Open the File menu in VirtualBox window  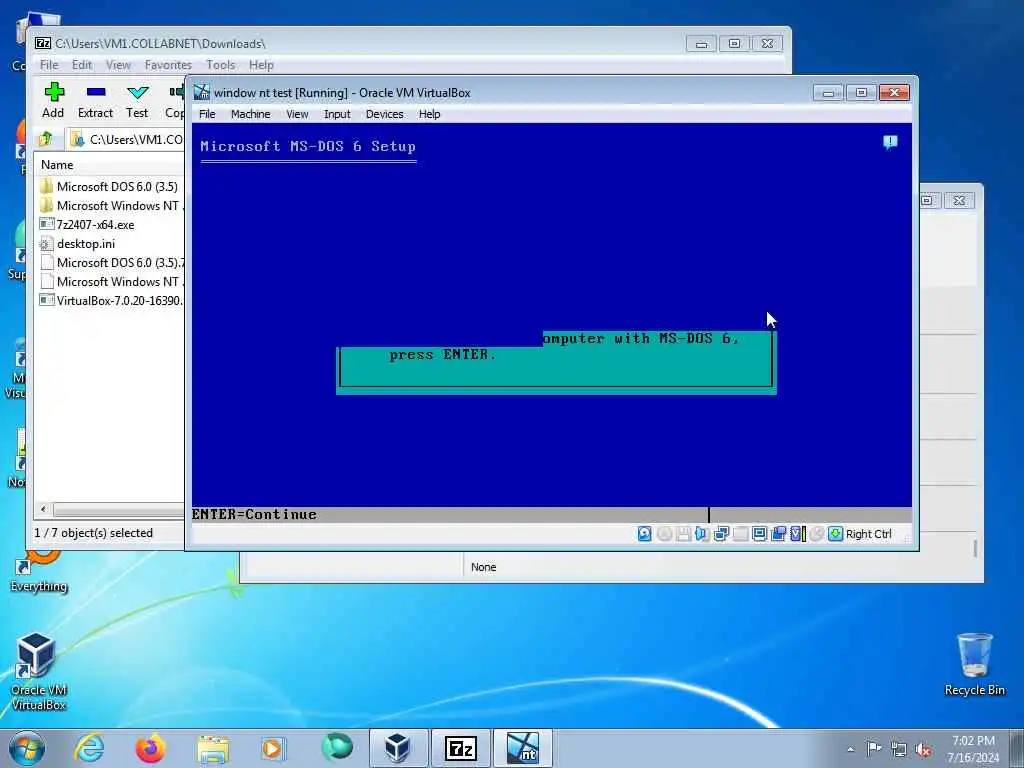click(207, 114)
